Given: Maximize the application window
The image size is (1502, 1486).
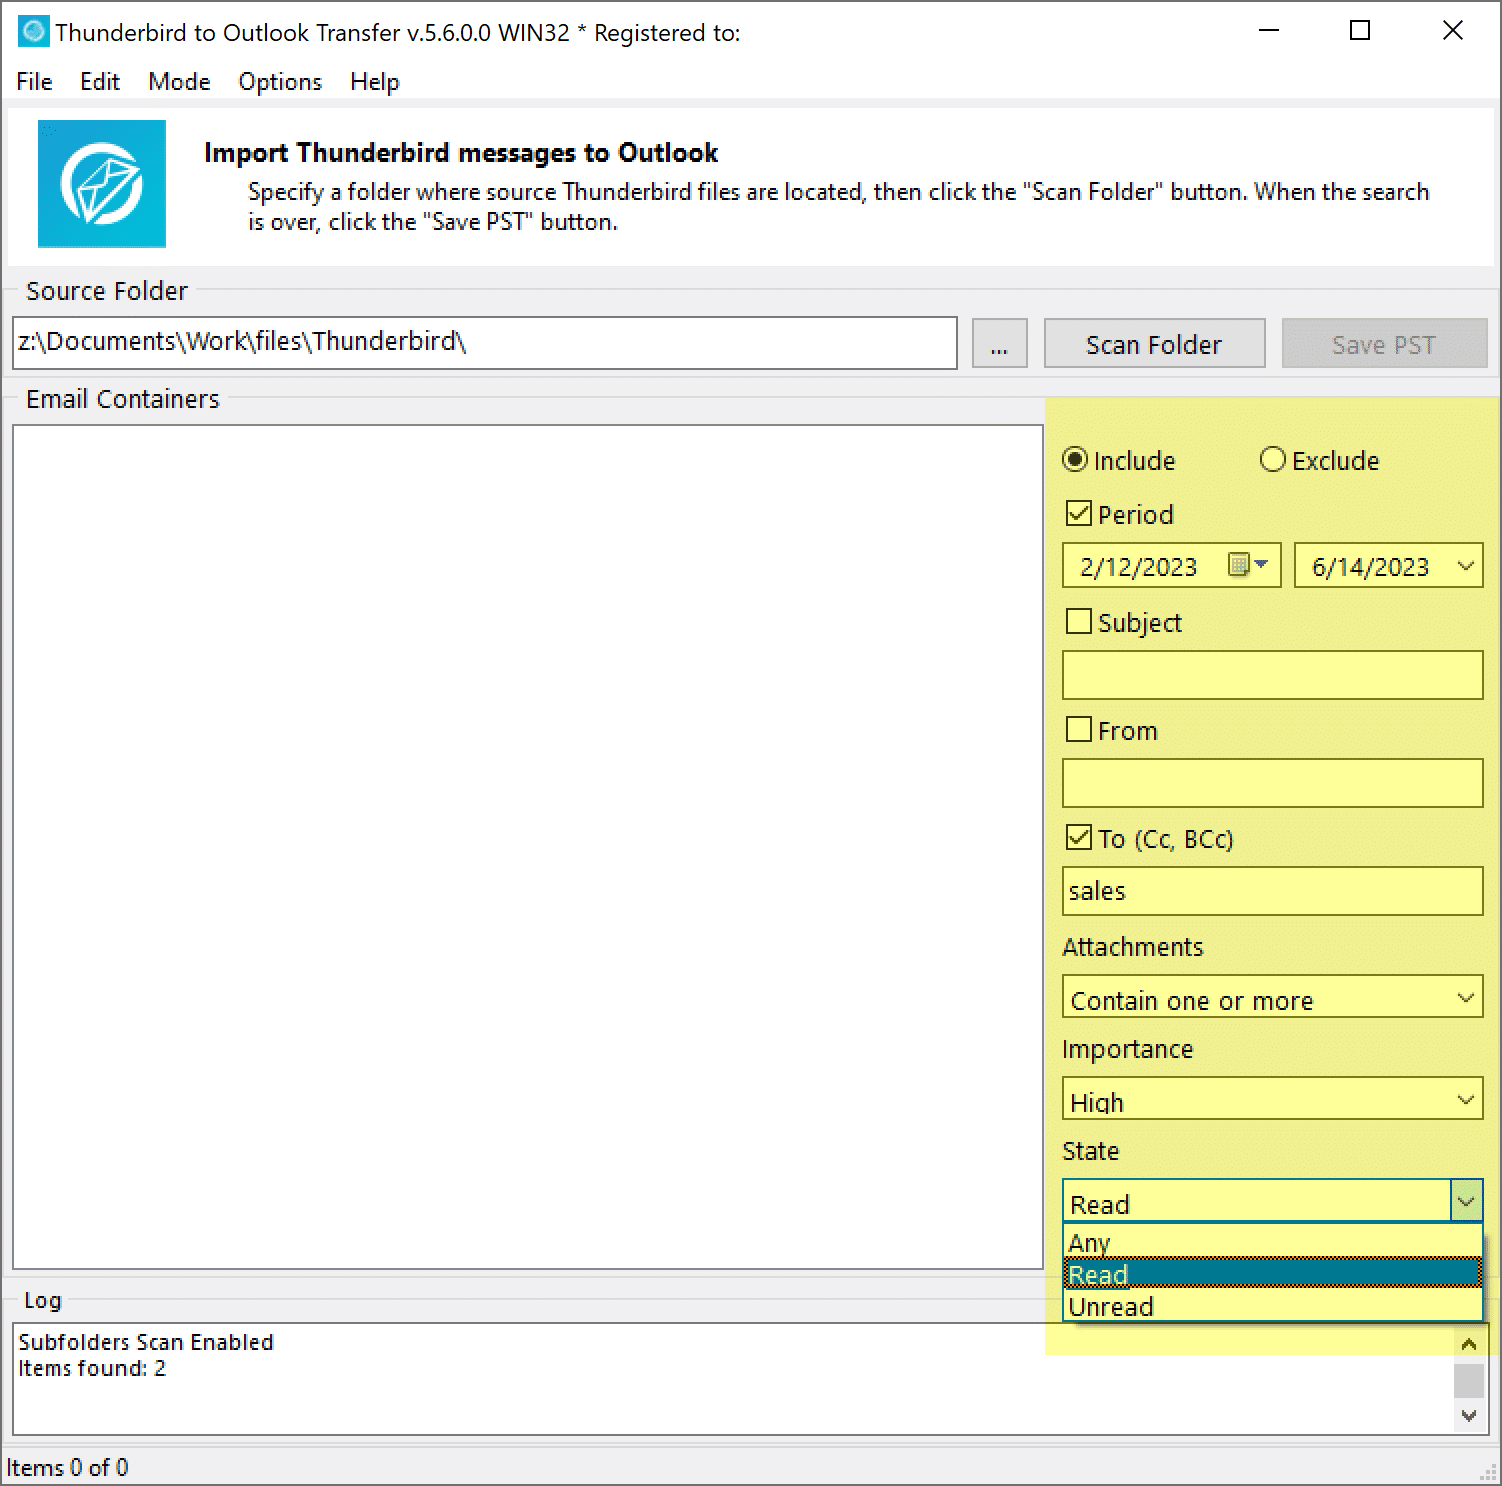Looking at the screenshot, I should point(1360,31).
